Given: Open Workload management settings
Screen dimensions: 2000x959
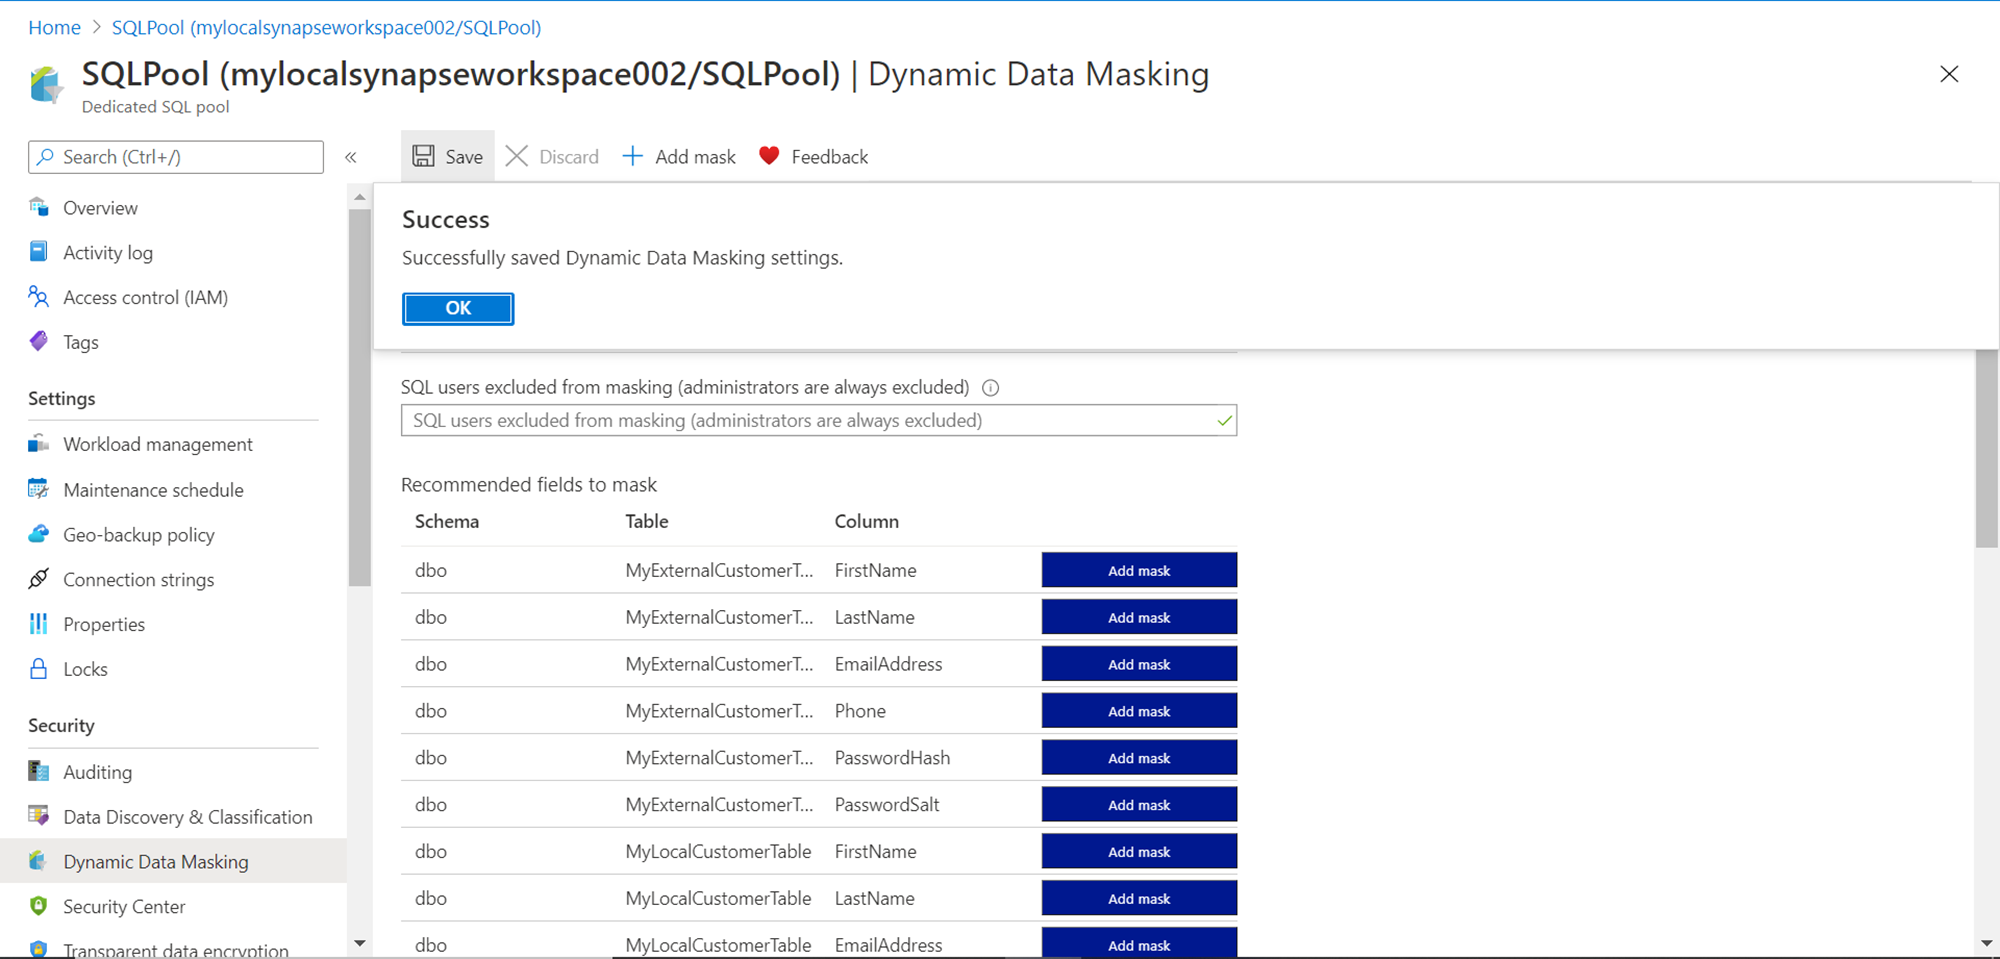Looking at the screenshot, I should point(157,444).
